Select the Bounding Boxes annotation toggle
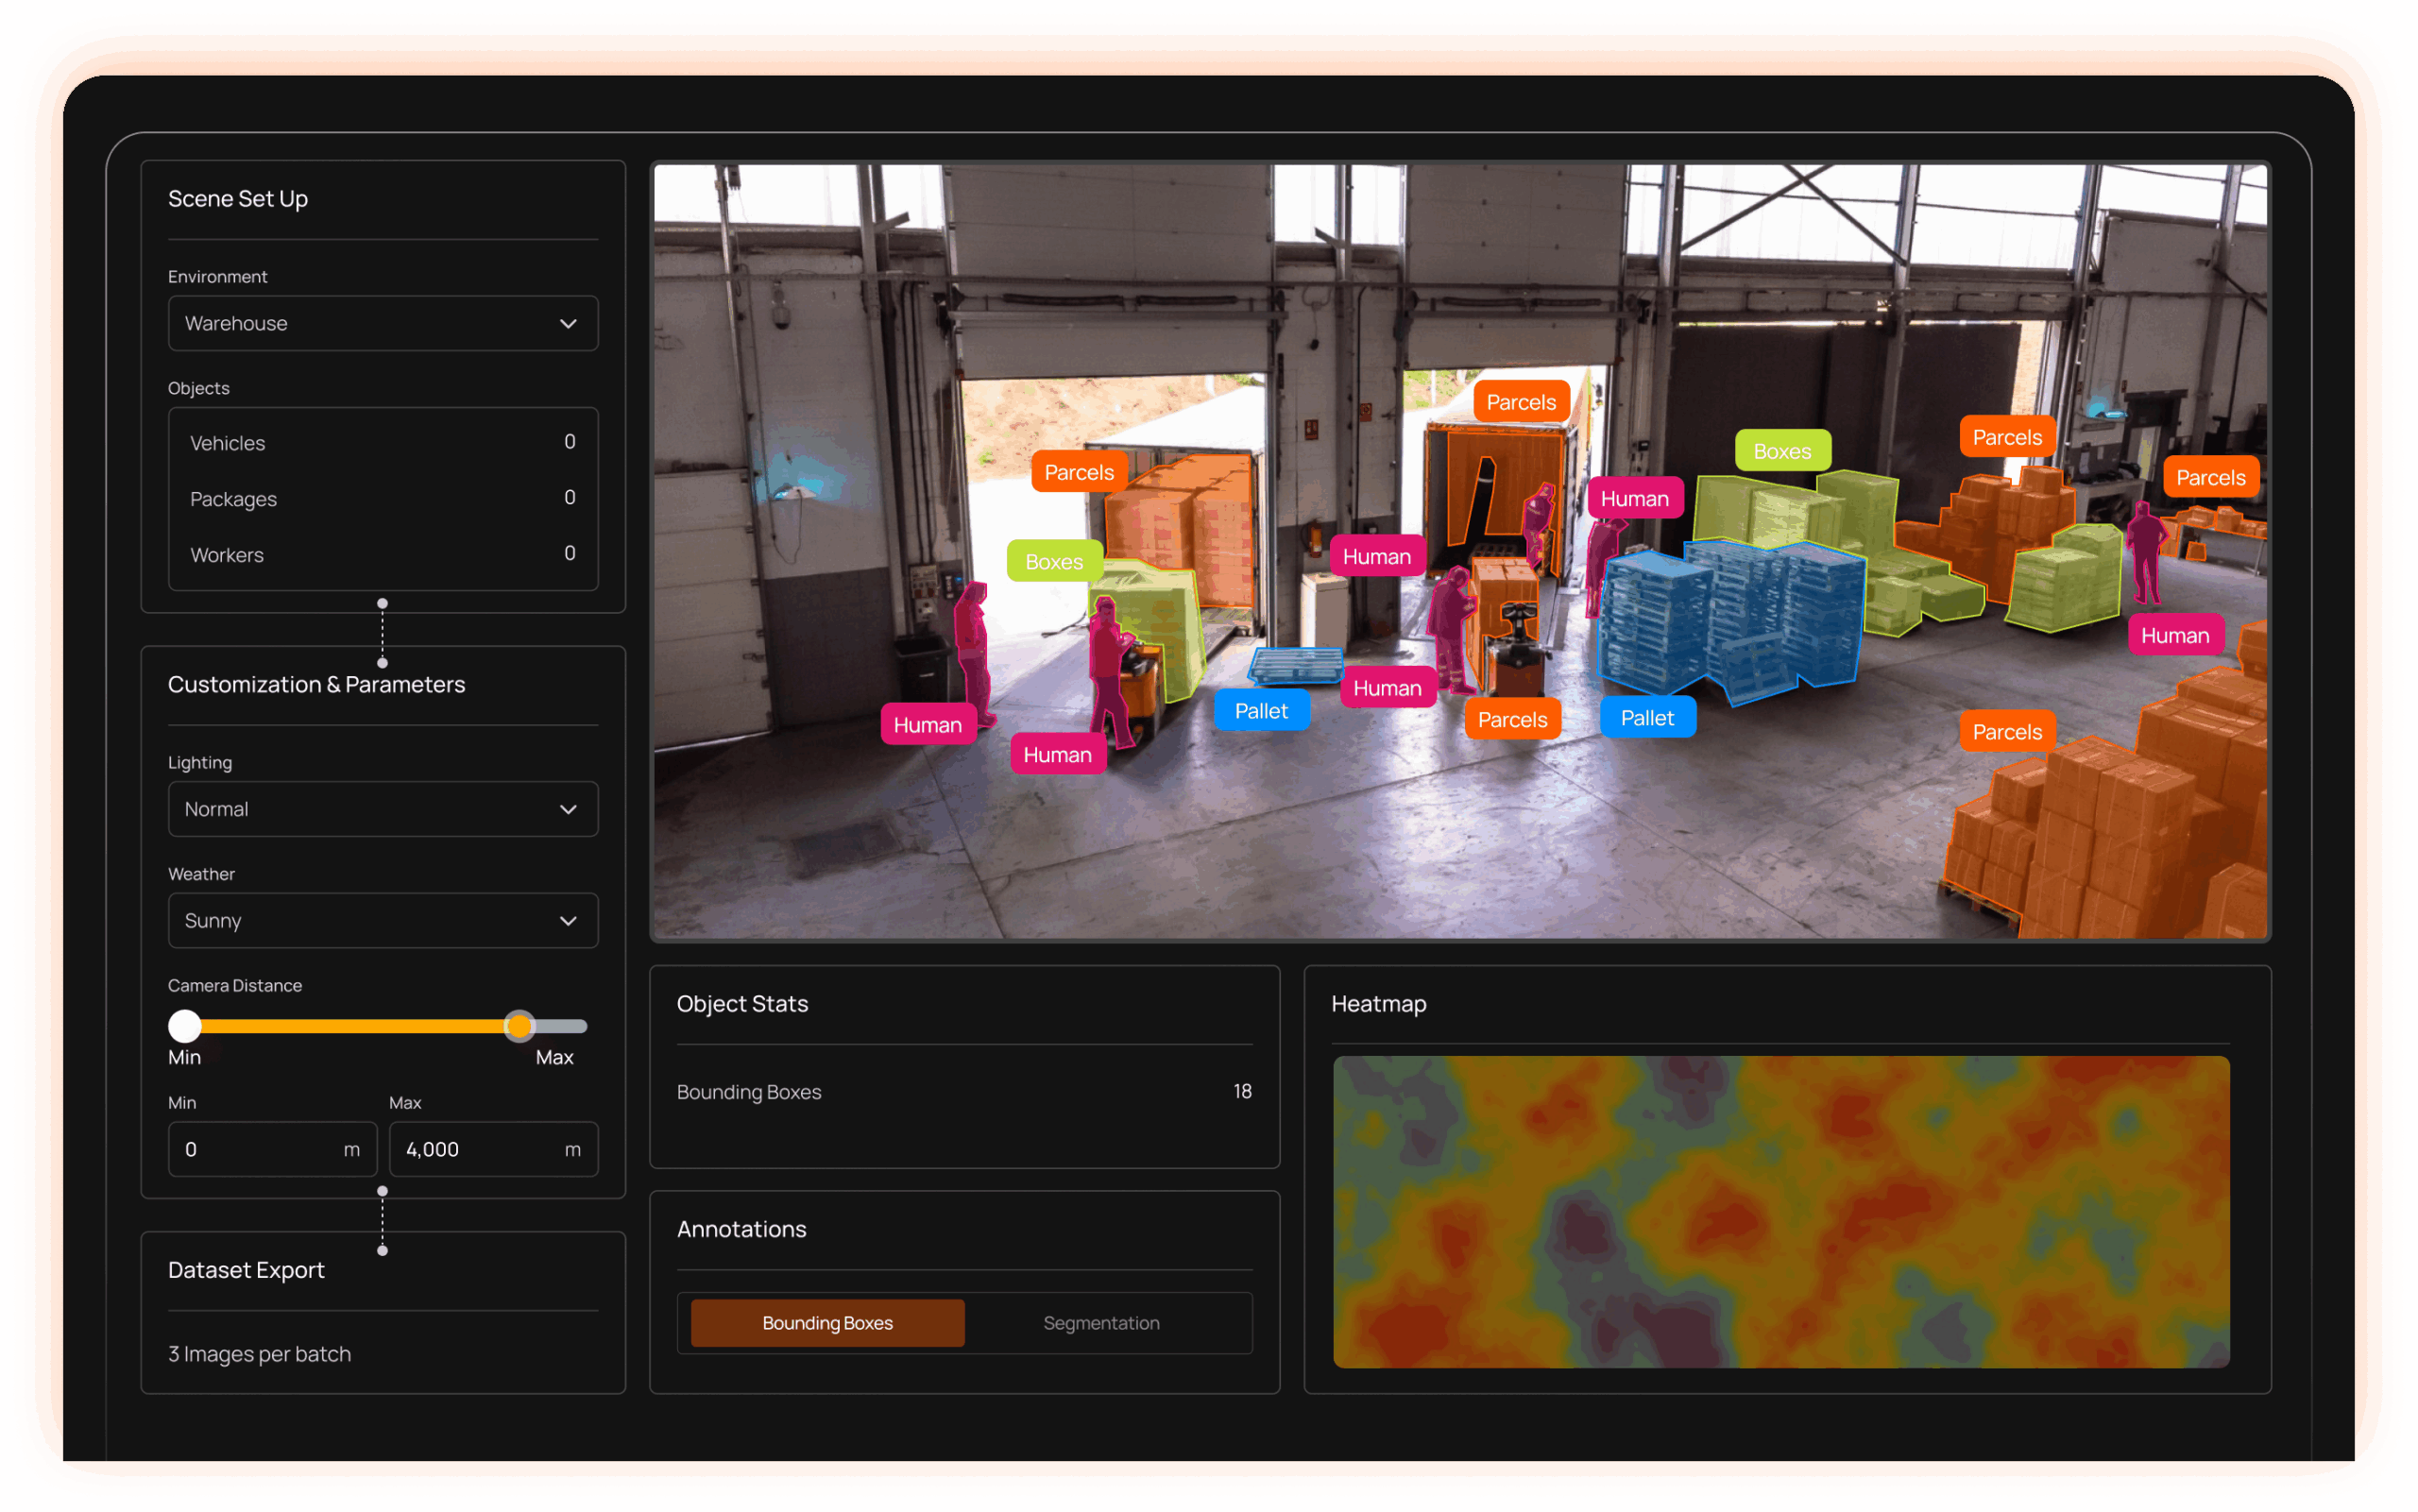The height and width of the screenshot is (1512, 2418). coord(827,1323)
